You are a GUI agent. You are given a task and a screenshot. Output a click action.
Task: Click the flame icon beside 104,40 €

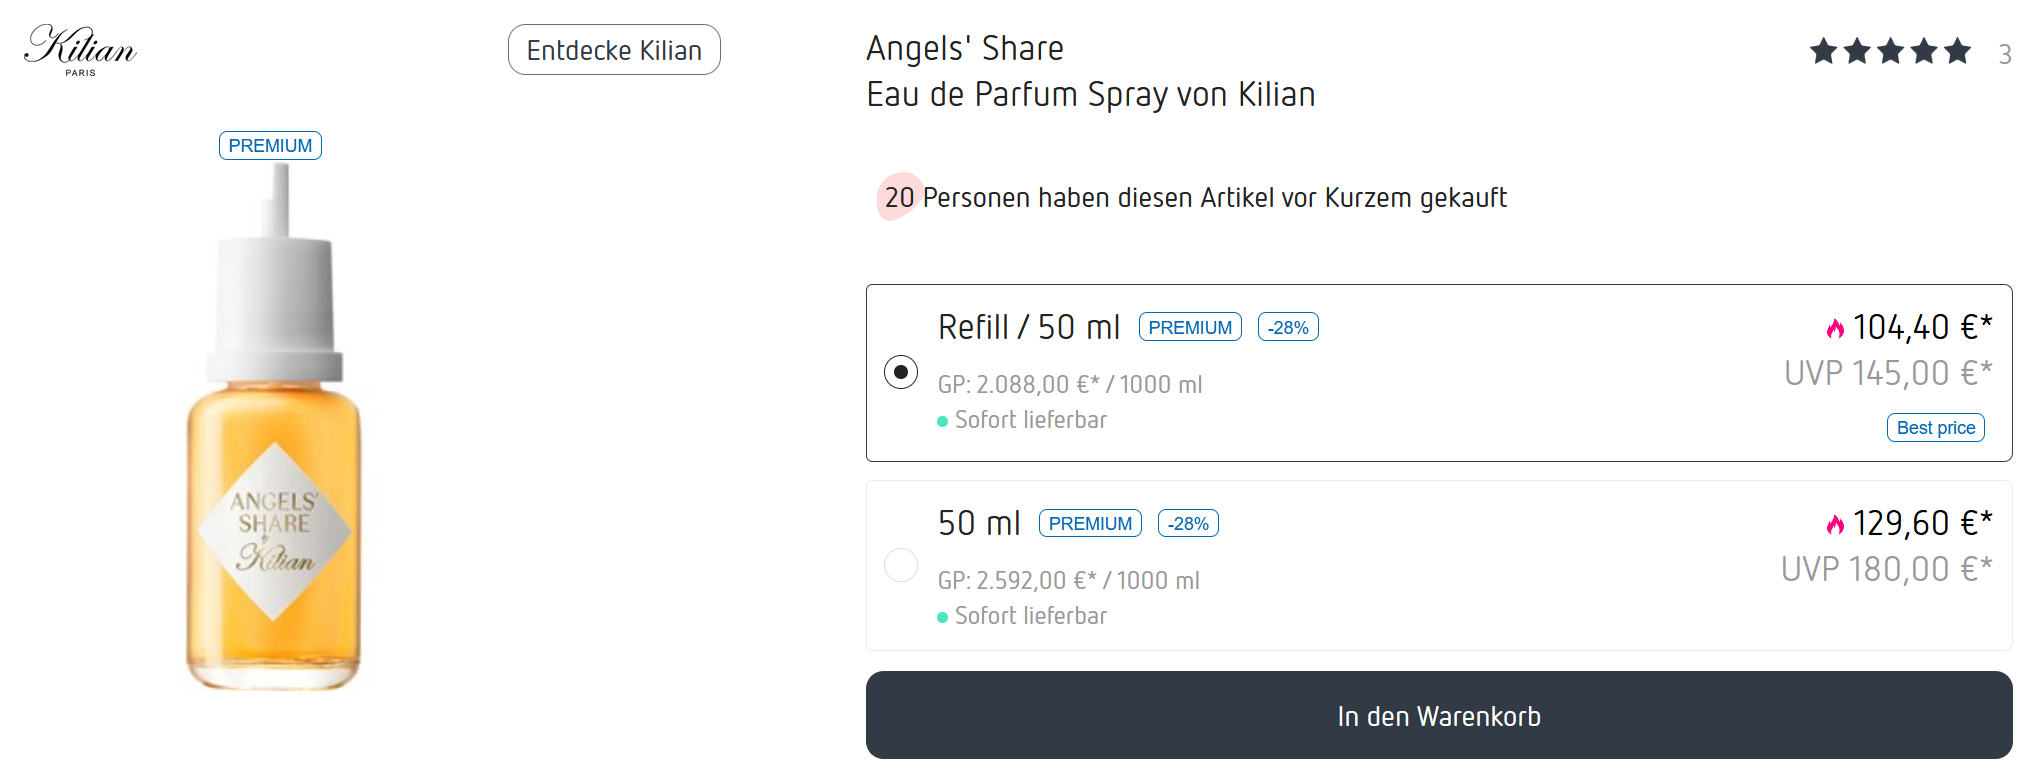click(1835, 328)
